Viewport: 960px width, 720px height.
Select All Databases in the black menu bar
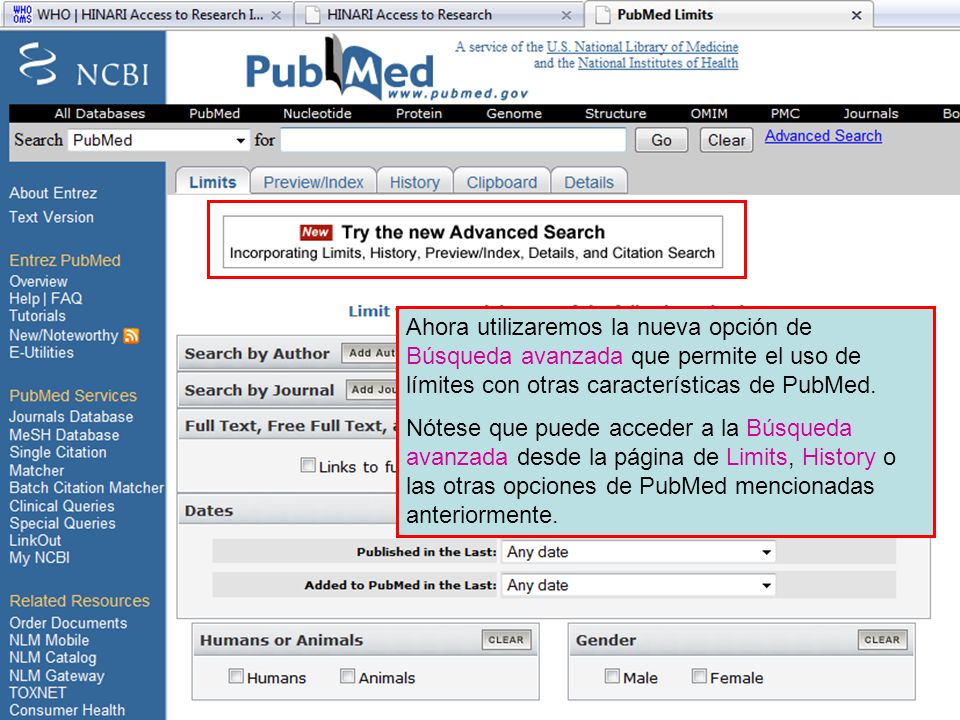click(x=100, y=113)
